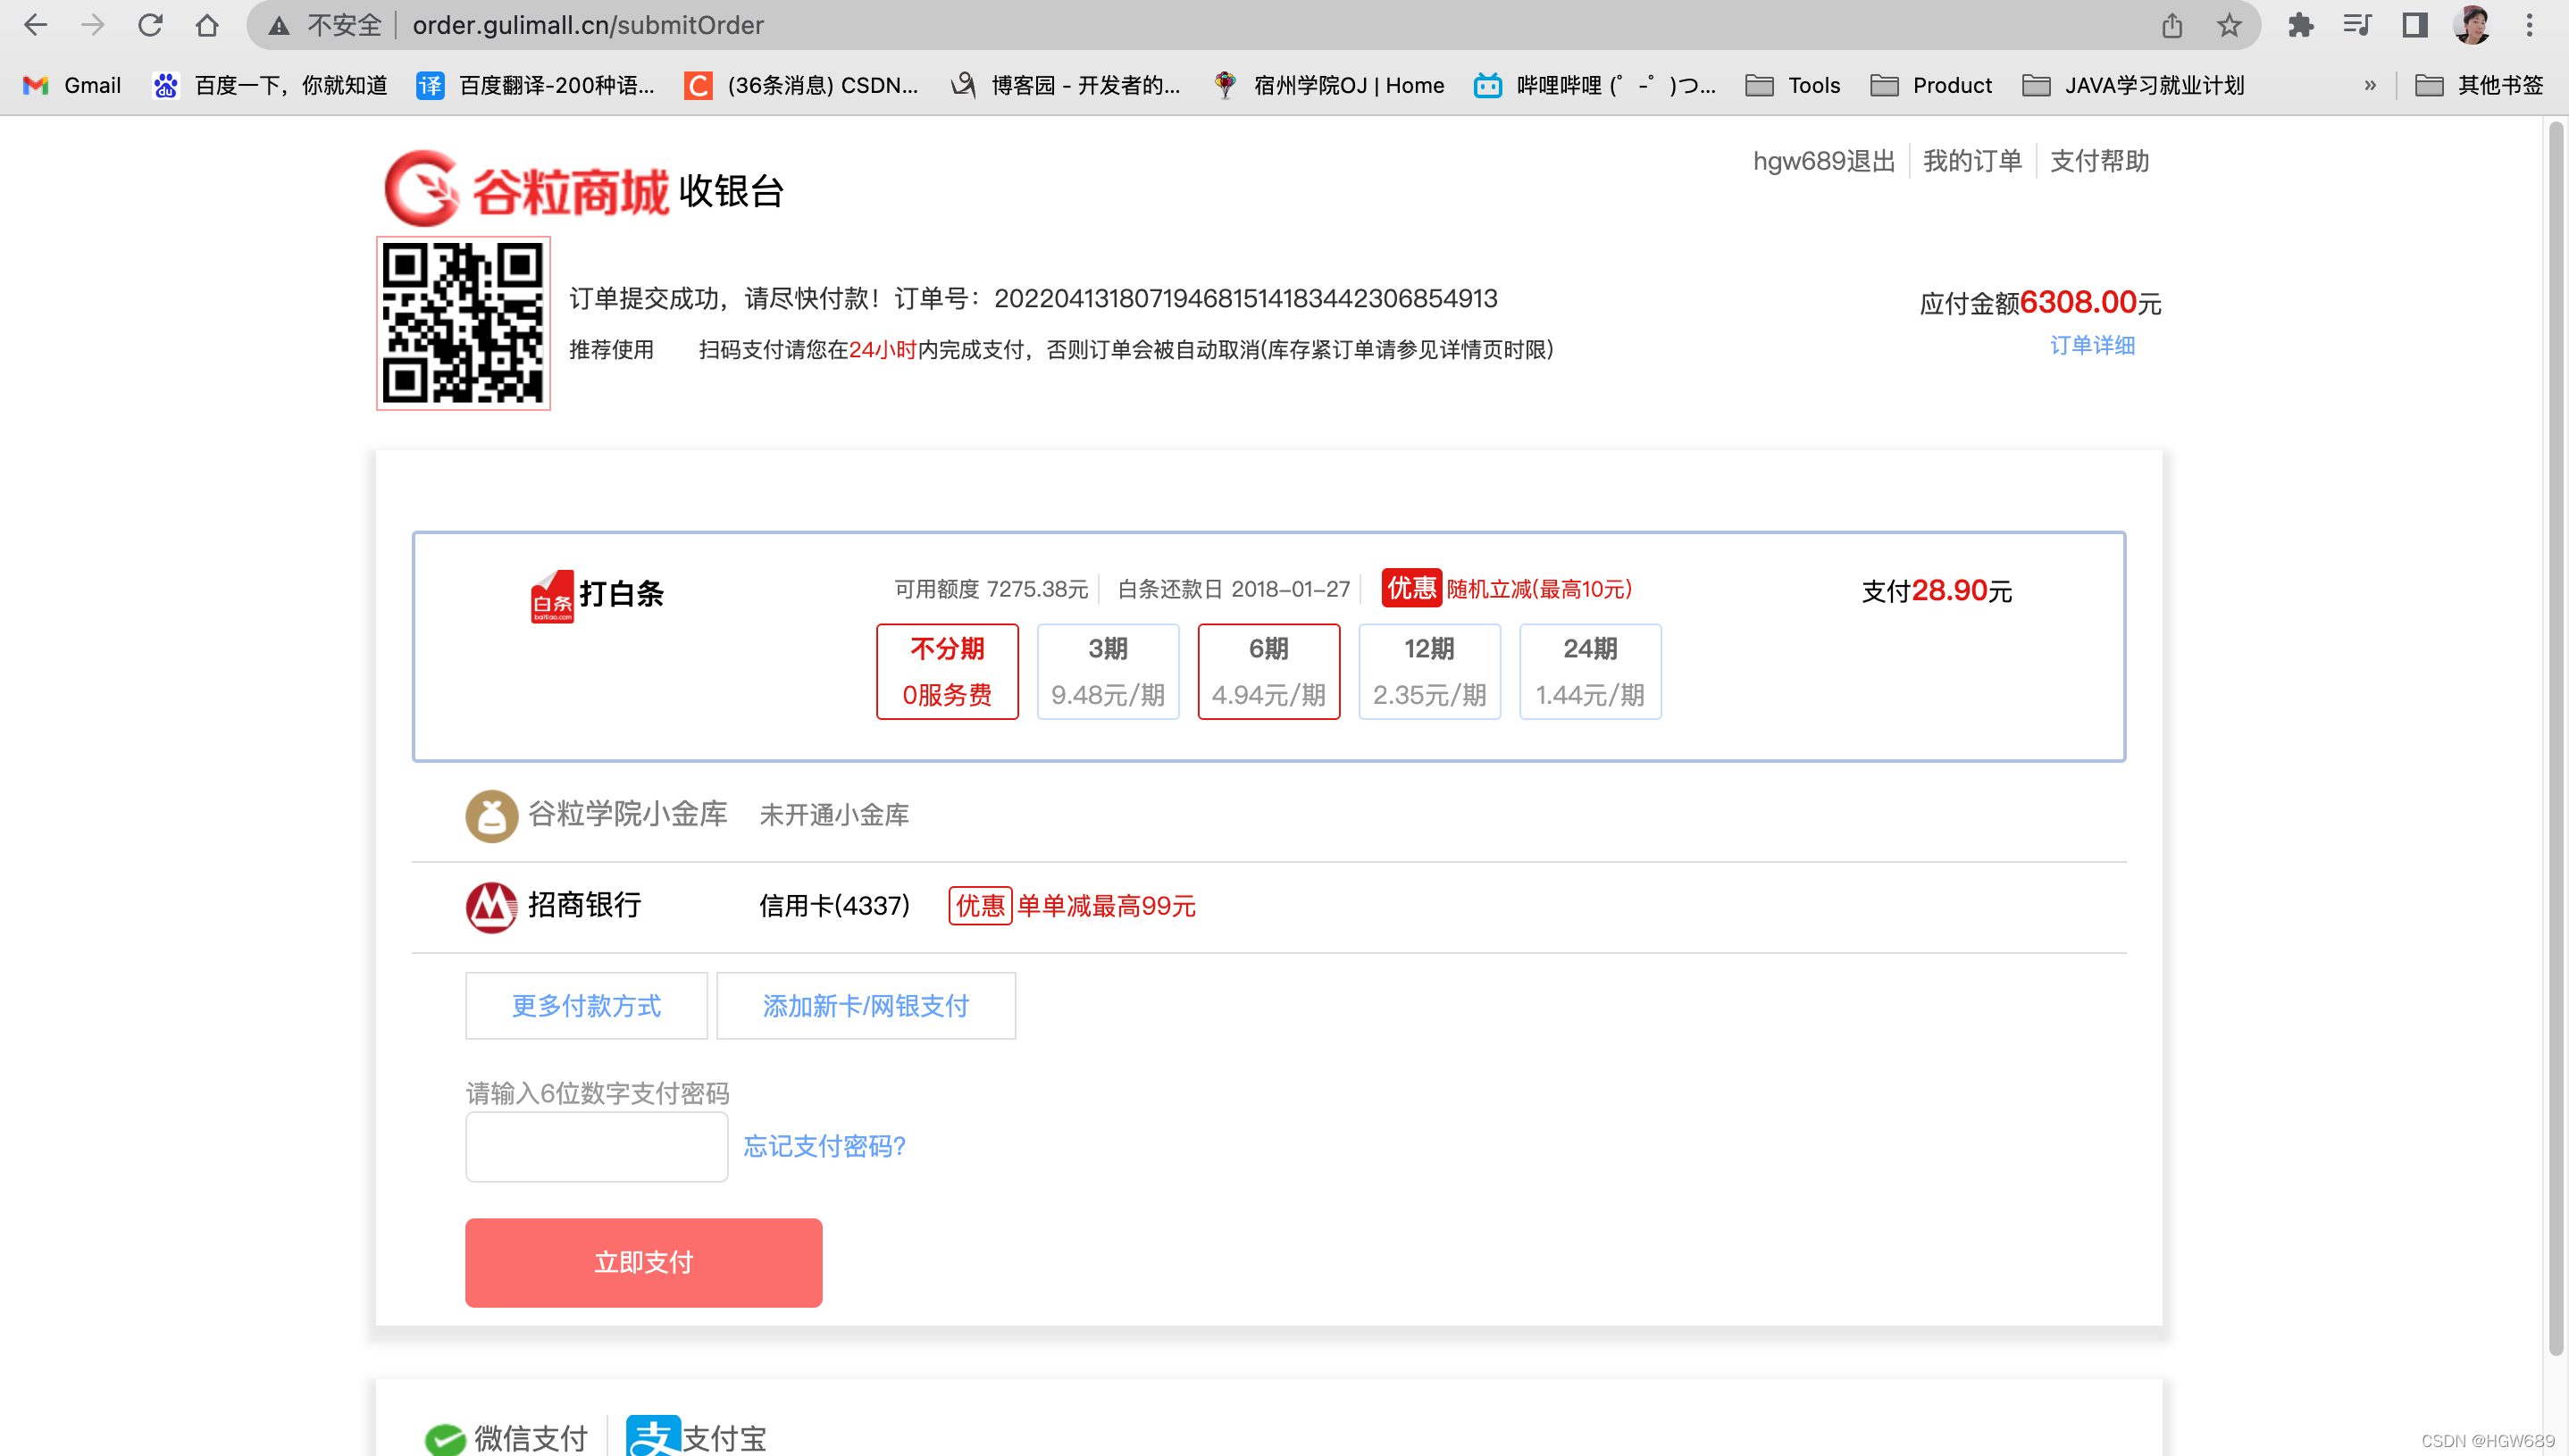
Task: Open the Tools bookmark folder
Action: coord(1793,85)
